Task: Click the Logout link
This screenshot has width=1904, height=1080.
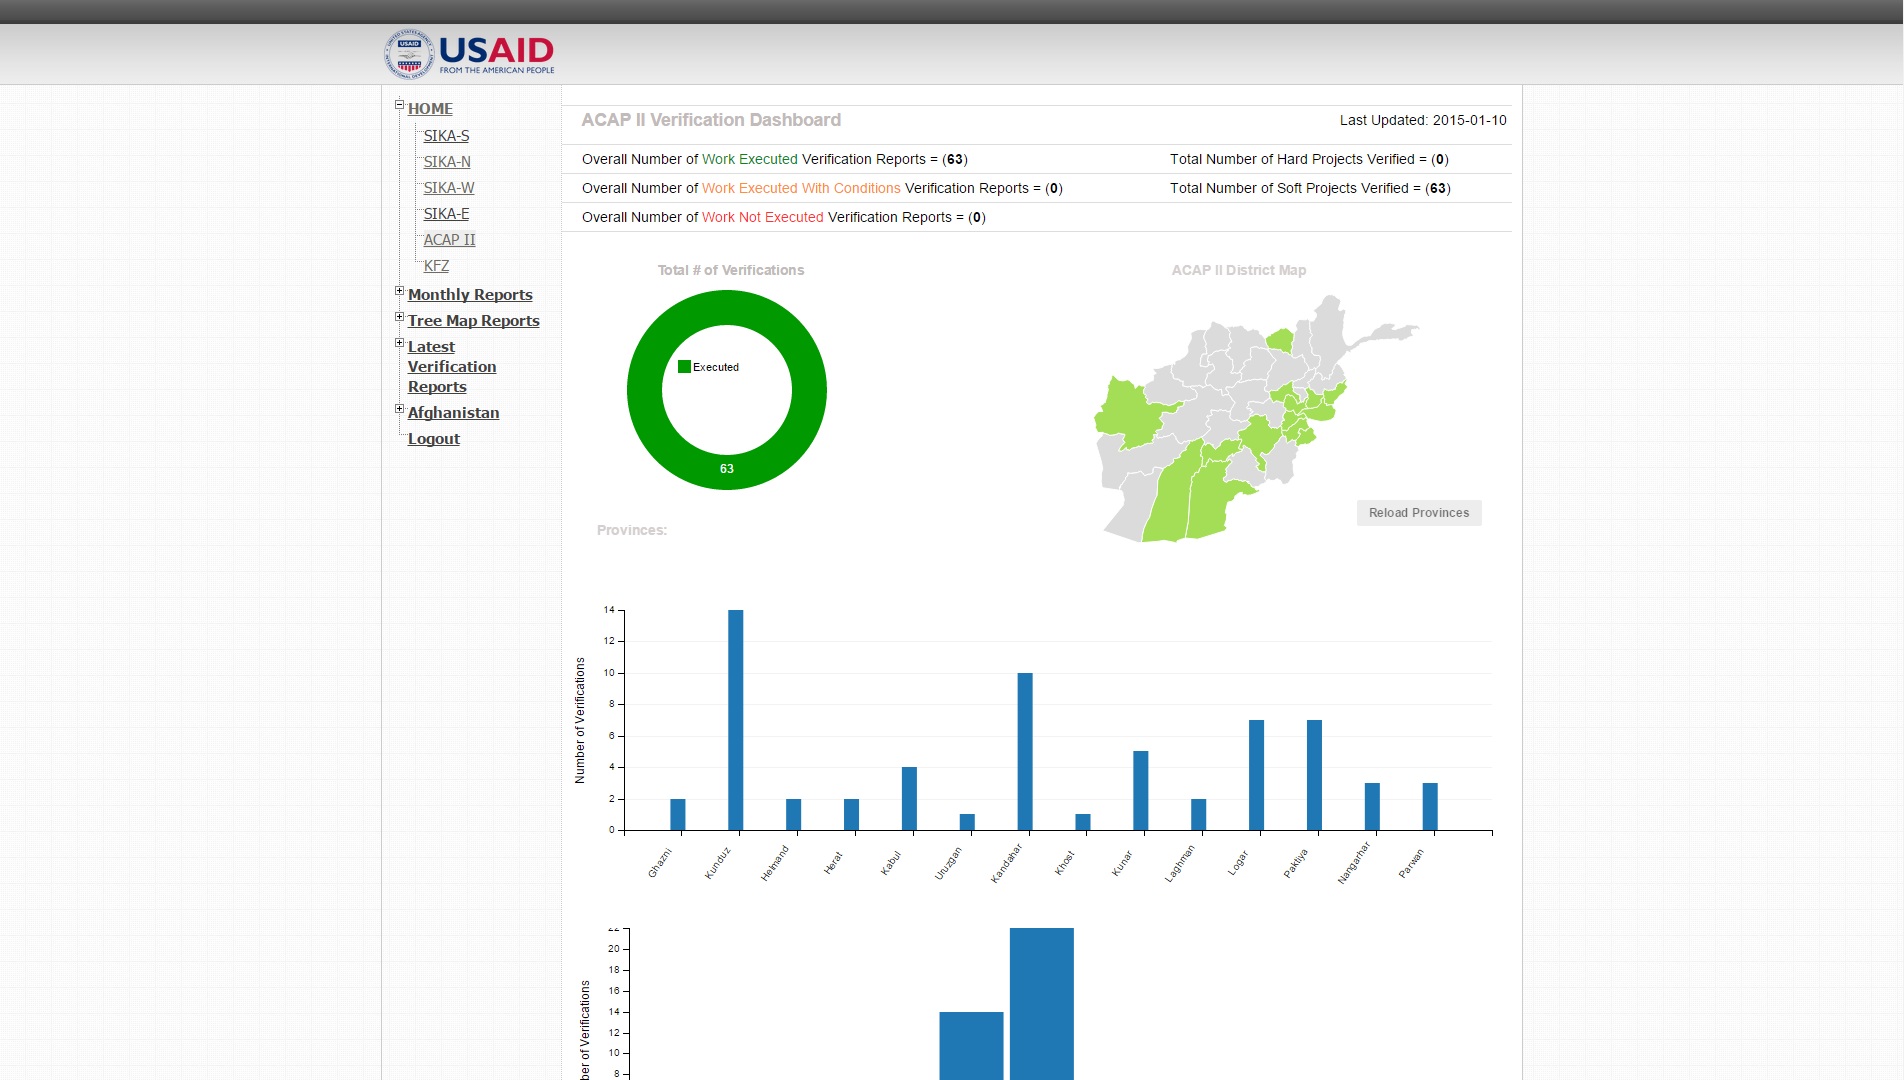Action: (434, 439)
